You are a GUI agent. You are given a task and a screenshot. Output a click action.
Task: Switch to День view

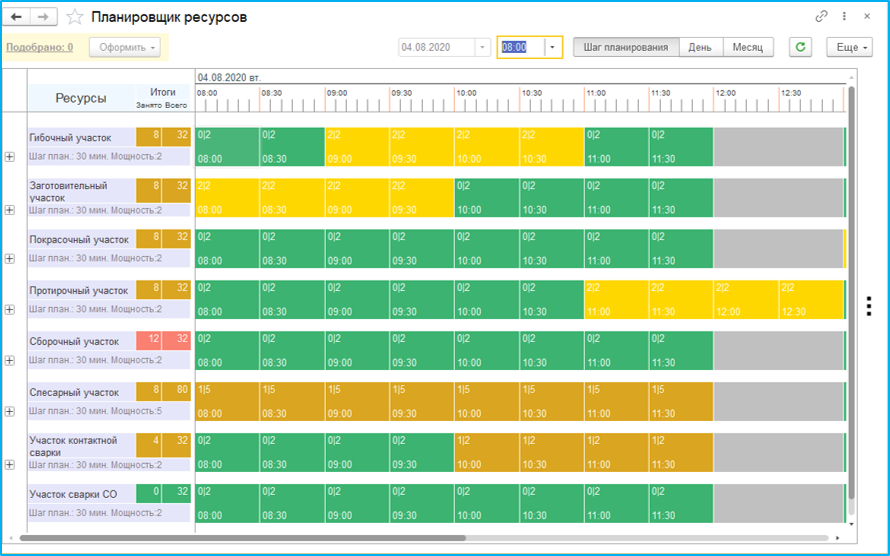[700, 47]
